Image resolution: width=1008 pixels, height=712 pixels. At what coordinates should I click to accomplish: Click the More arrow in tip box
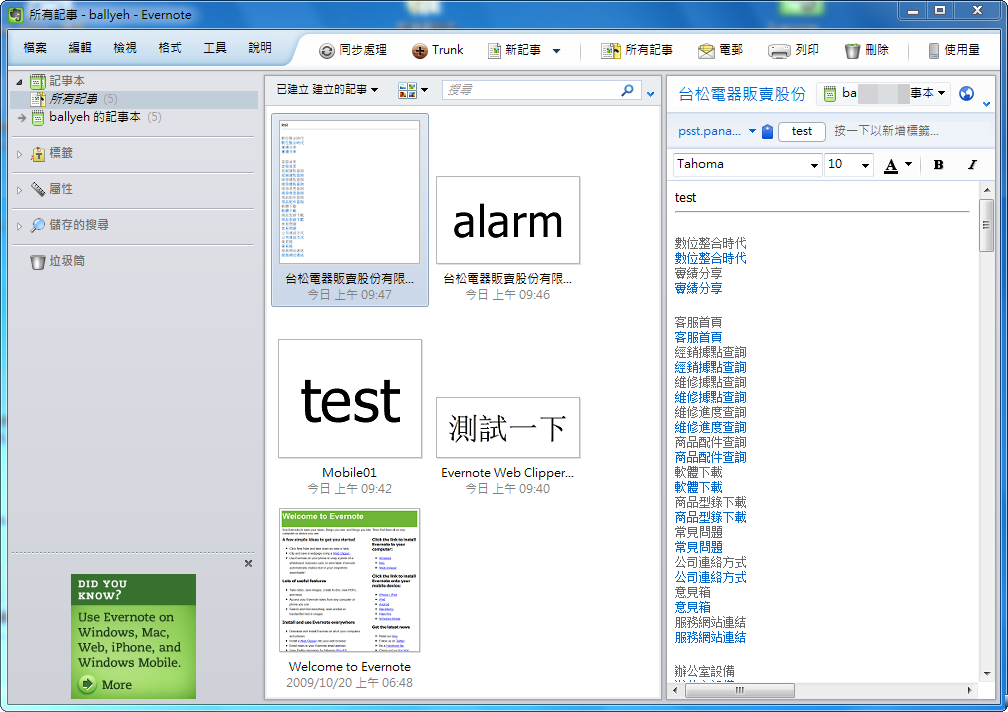pos(87,684)
